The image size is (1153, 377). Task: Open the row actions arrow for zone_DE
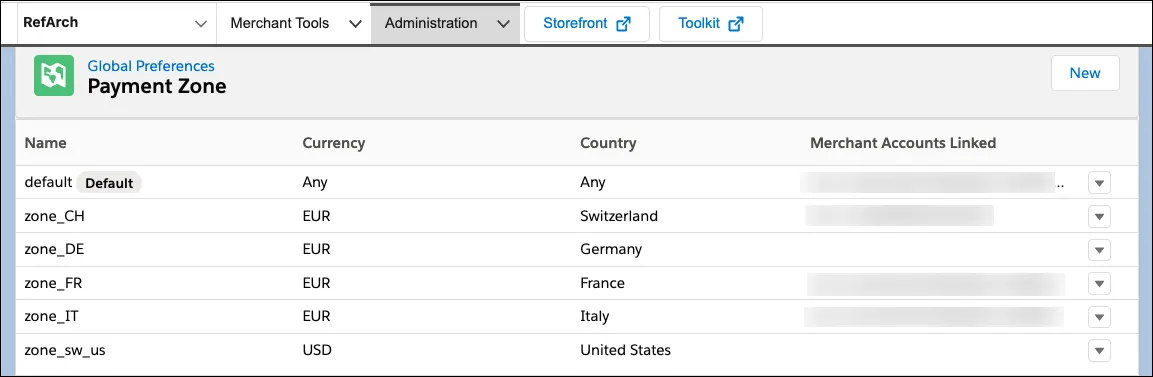coord(1099,250)
